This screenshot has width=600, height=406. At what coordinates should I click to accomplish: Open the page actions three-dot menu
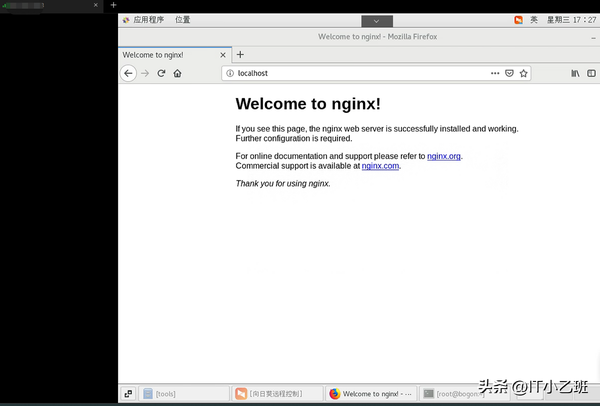point(494,73)
